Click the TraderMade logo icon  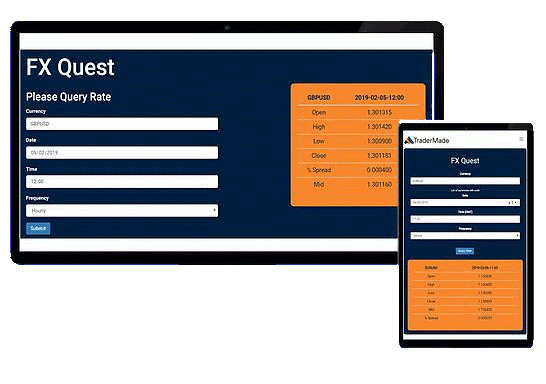click(x=409, y=140)
